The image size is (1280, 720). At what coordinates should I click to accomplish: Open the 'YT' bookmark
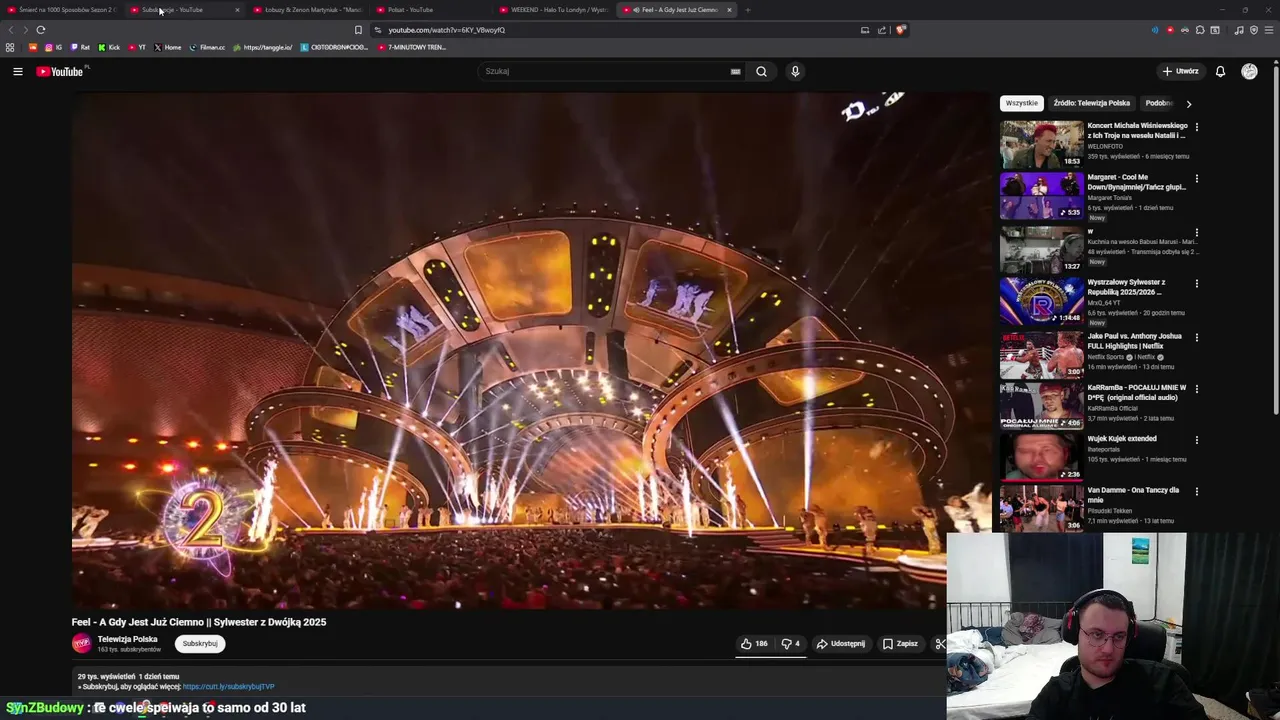point(137,47)
